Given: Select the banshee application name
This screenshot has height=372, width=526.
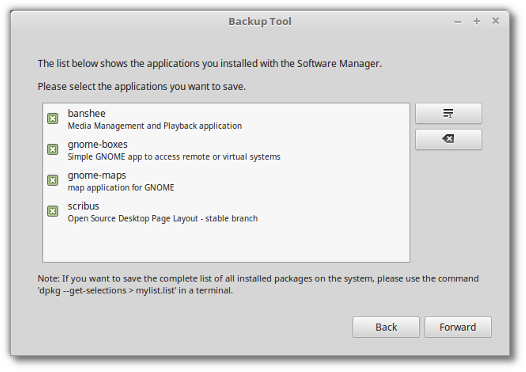Looking at the screenshot, I should [x=87, y=113].
